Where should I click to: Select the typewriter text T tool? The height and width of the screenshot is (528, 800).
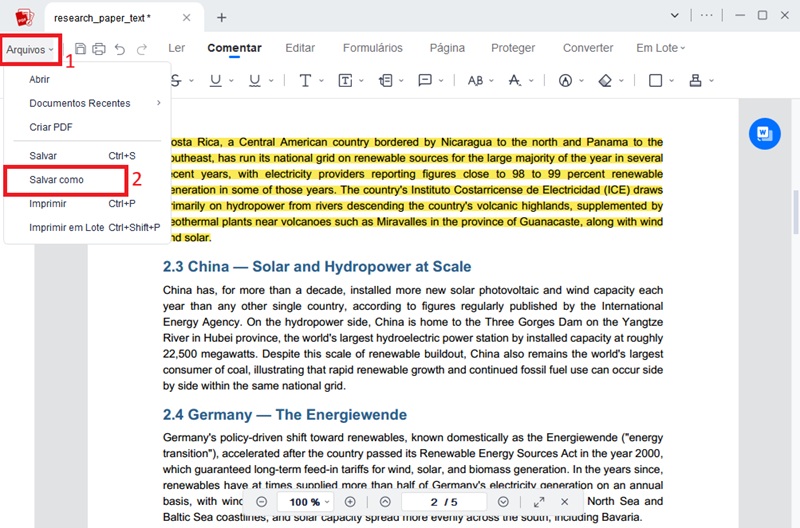click(305, 80)
